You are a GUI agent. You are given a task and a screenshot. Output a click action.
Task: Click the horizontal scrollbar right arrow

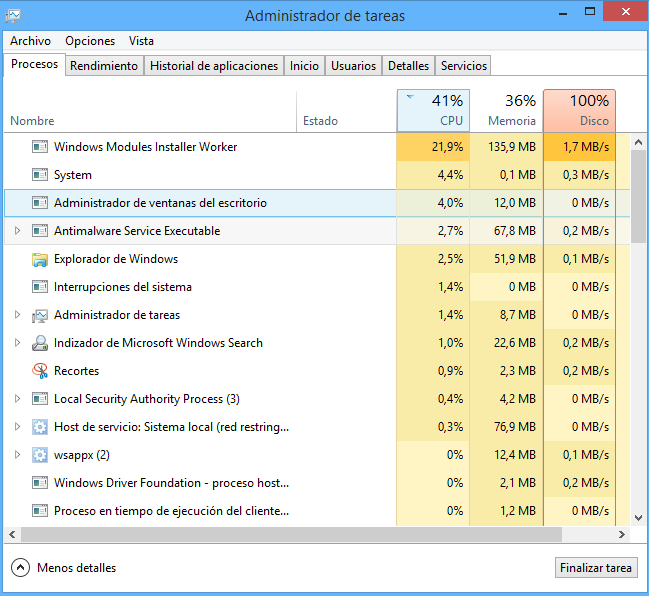[622, 534]
